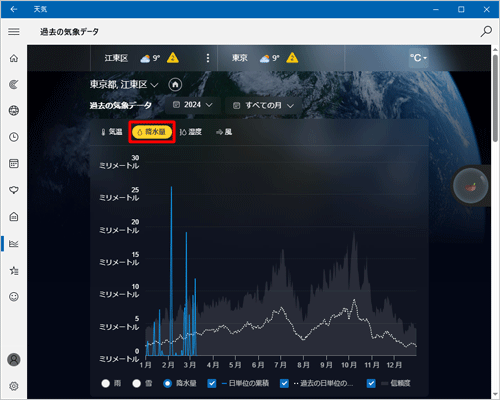
Task: Expand the 東京都, 江東区 location dropdown
Action: (124, 85)
